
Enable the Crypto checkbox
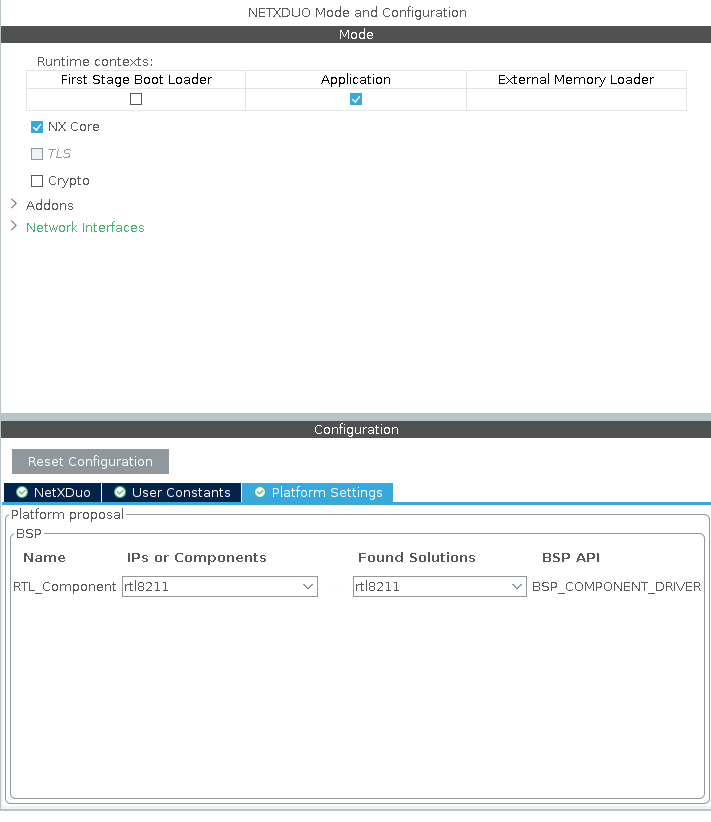(37, 181)
